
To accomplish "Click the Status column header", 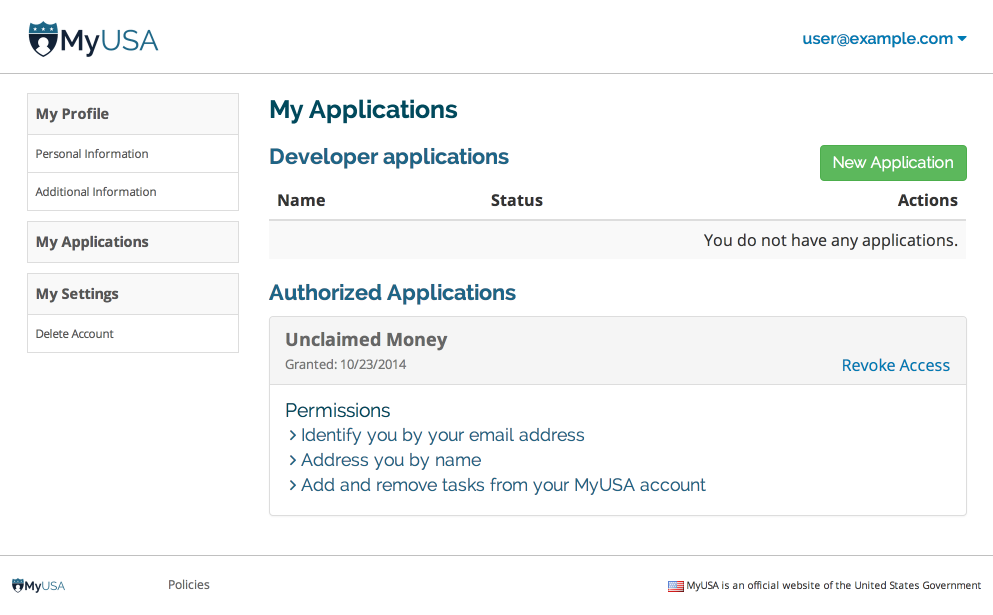I will pos(516,200).
